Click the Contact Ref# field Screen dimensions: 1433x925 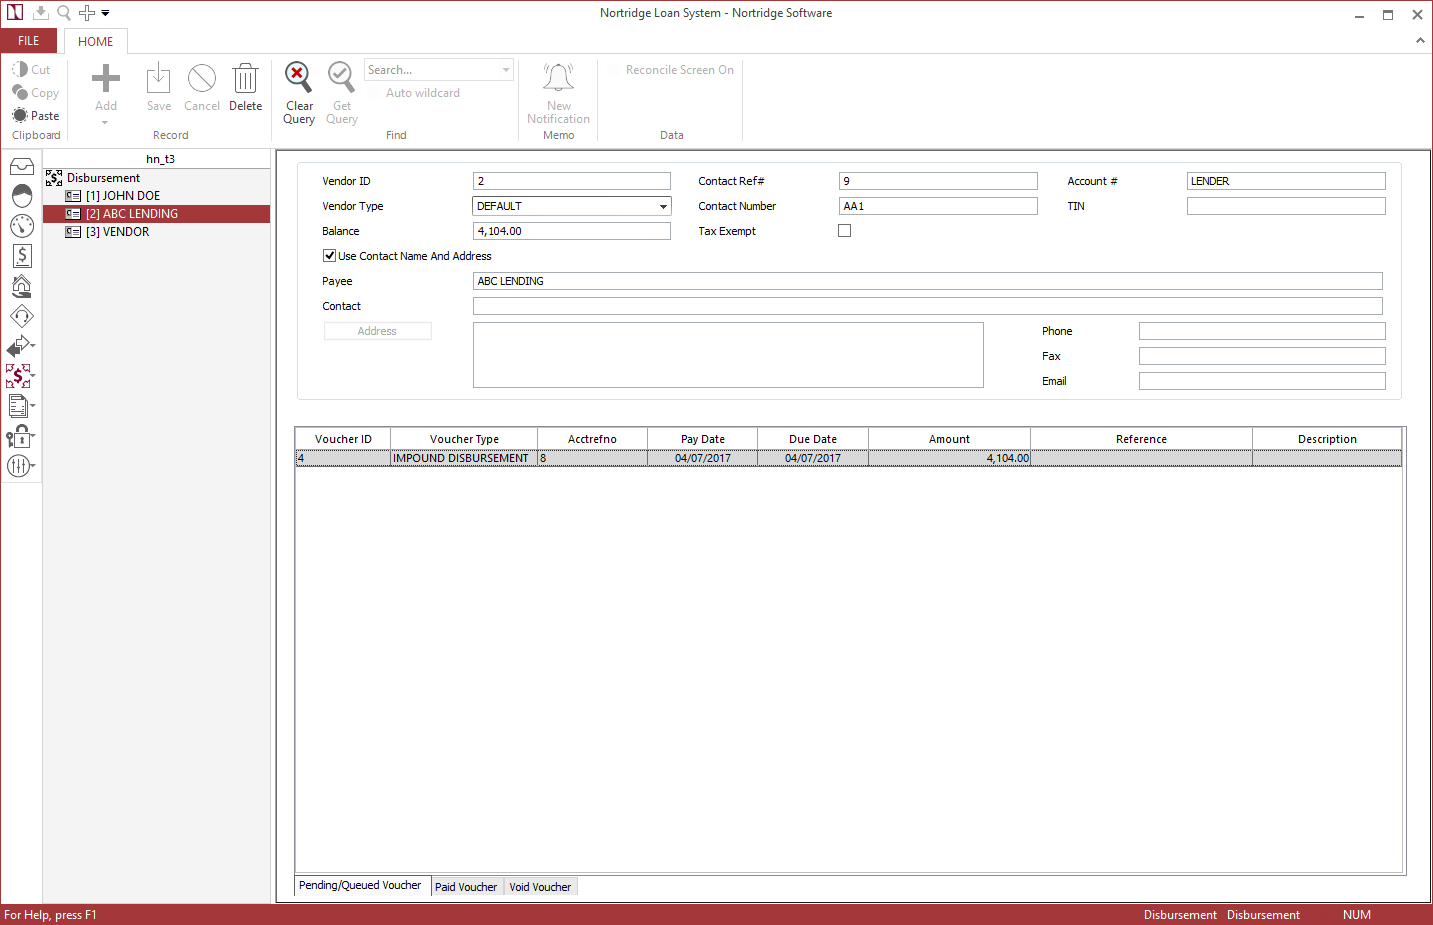tap(938, 181)
